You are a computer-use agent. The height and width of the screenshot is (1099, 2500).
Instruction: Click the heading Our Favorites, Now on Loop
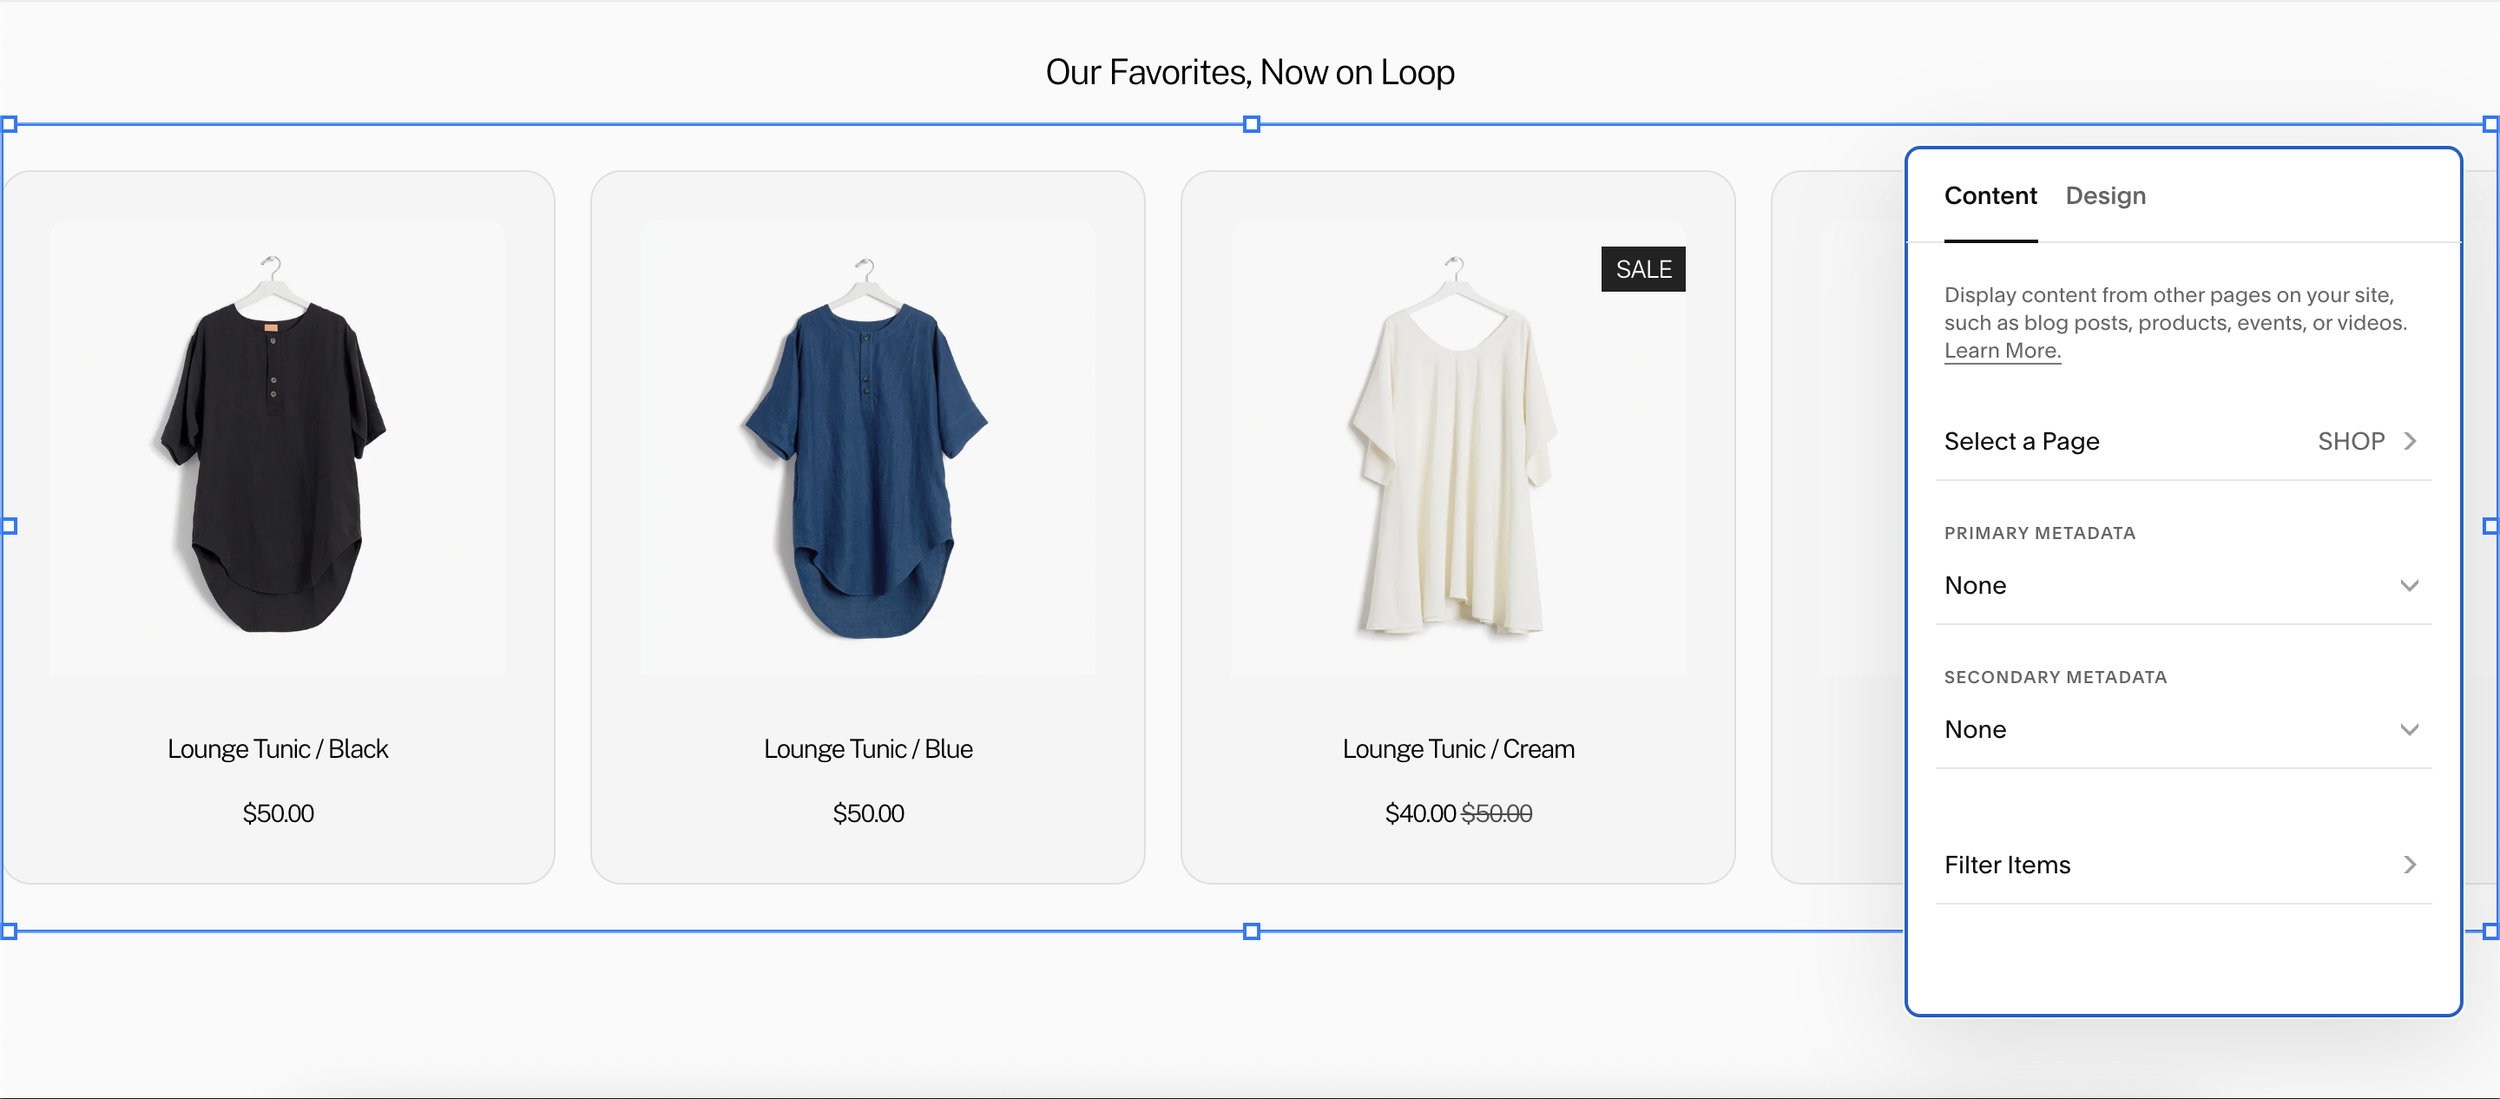[1250, 71]
